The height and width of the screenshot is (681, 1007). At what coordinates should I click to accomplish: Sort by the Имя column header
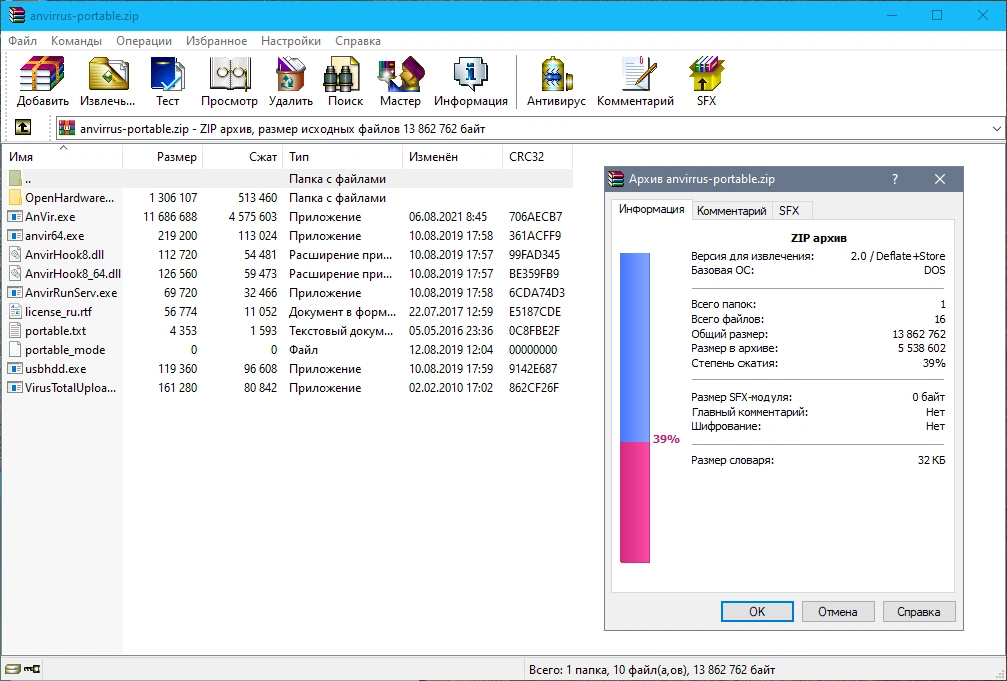(62, 157)
